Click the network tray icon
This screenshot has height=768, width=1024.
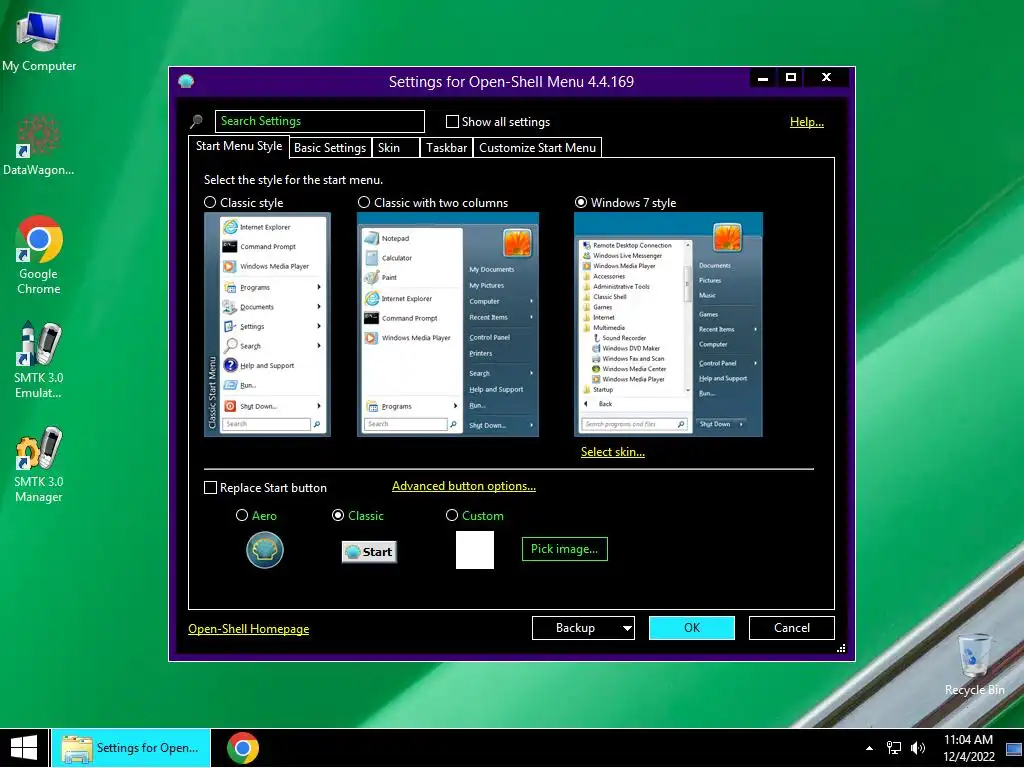pos(893,748)
